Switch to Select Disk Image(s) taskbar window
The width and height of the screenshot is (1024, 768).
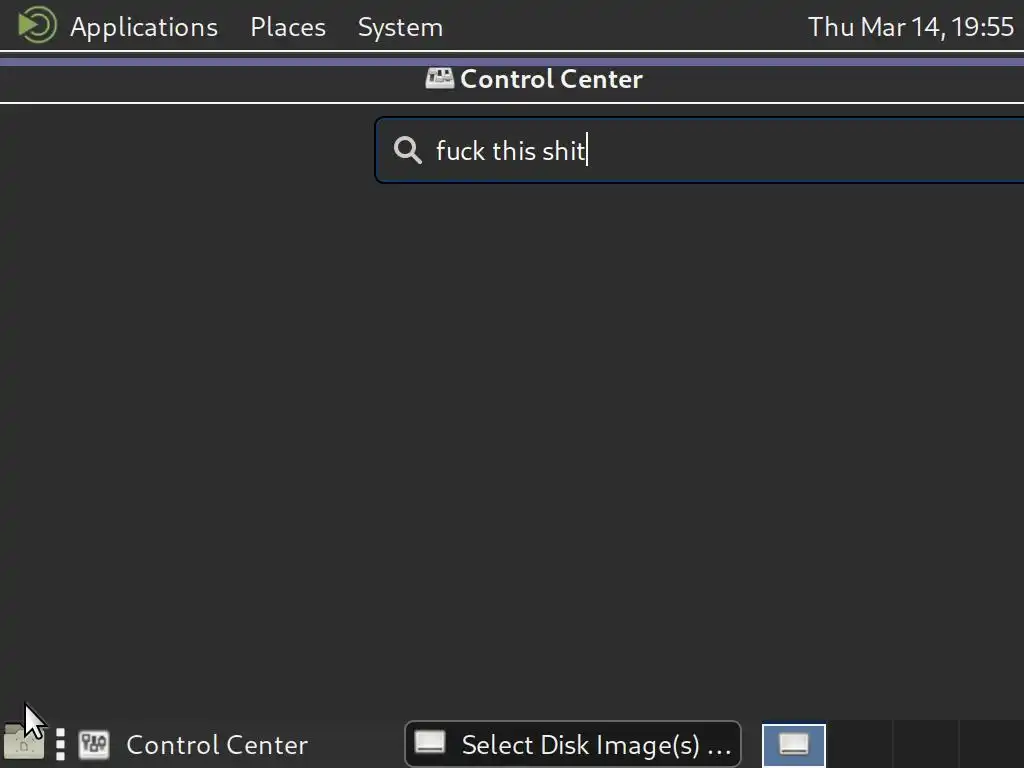click(x=573, y=744)
